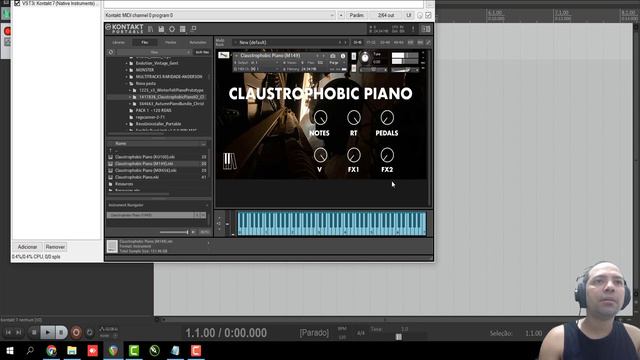Adjust the preview volume slider in browser
Image resolution: width=640 pixels, height=360 pixels.
click(x=174, y=232)
